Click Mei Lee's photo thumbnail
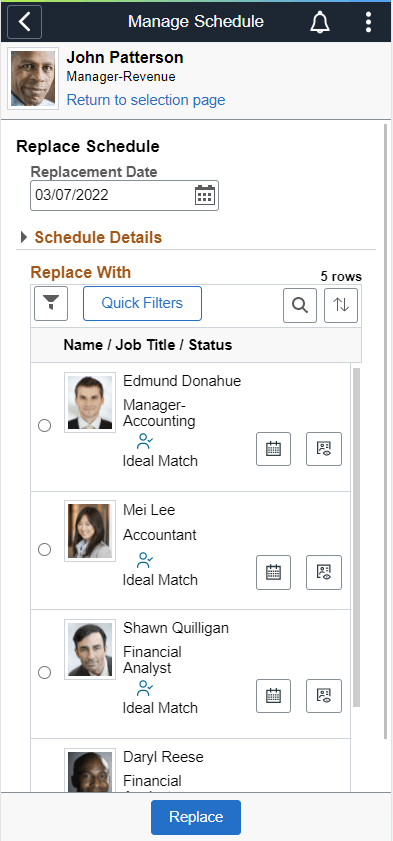The image size is (393, 841). point(90,531)
